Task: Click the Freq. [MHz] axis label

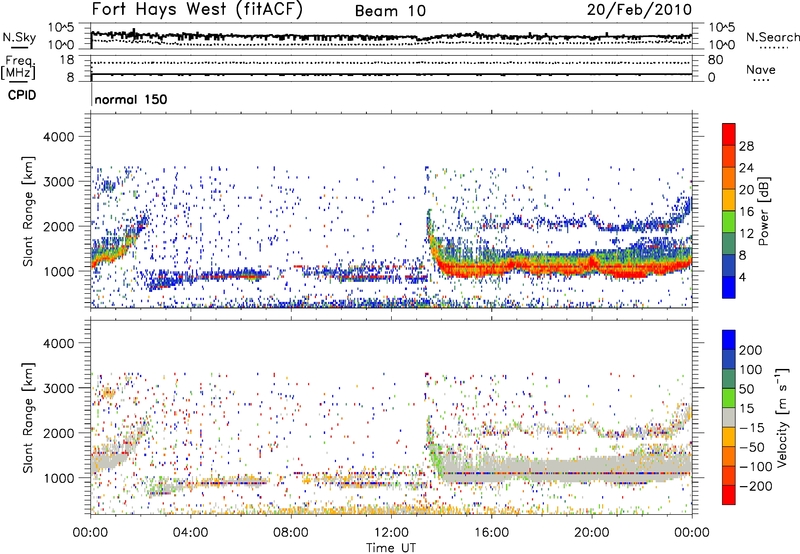Action: pos(18,68)
